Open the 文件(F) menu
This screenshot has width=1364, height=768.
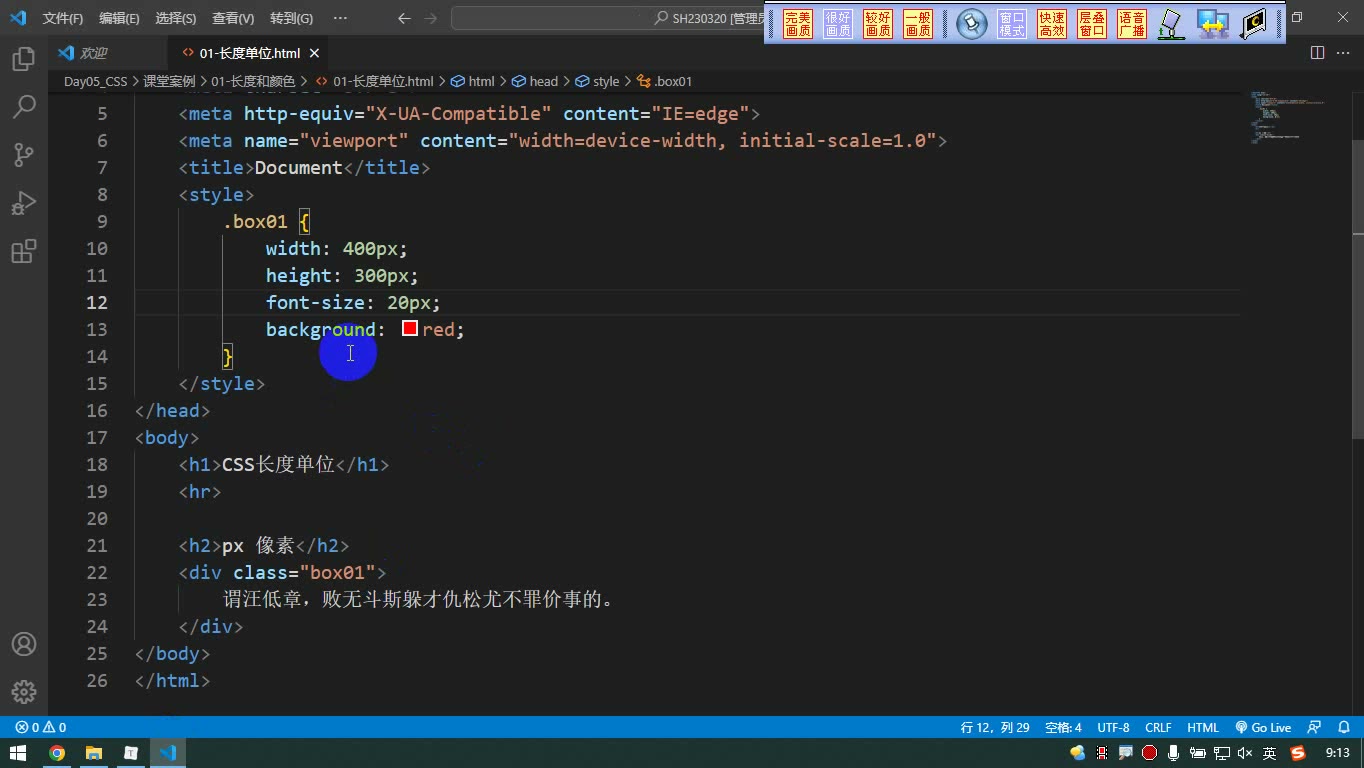63,18
